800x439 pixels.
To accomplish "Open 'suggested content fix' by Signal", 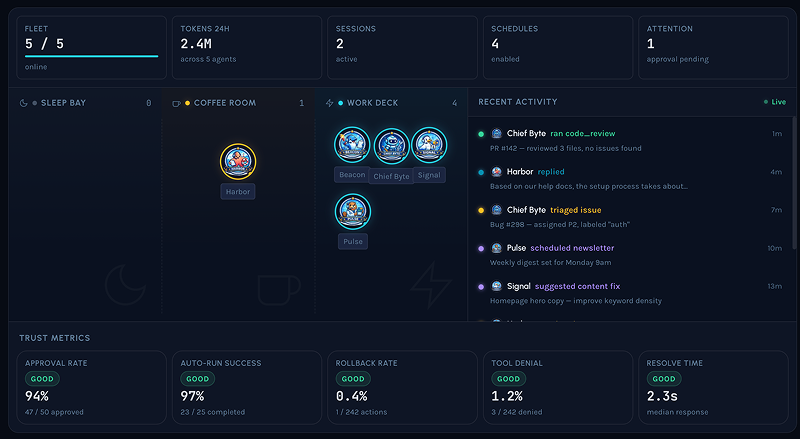I will (x=577, y=286).
